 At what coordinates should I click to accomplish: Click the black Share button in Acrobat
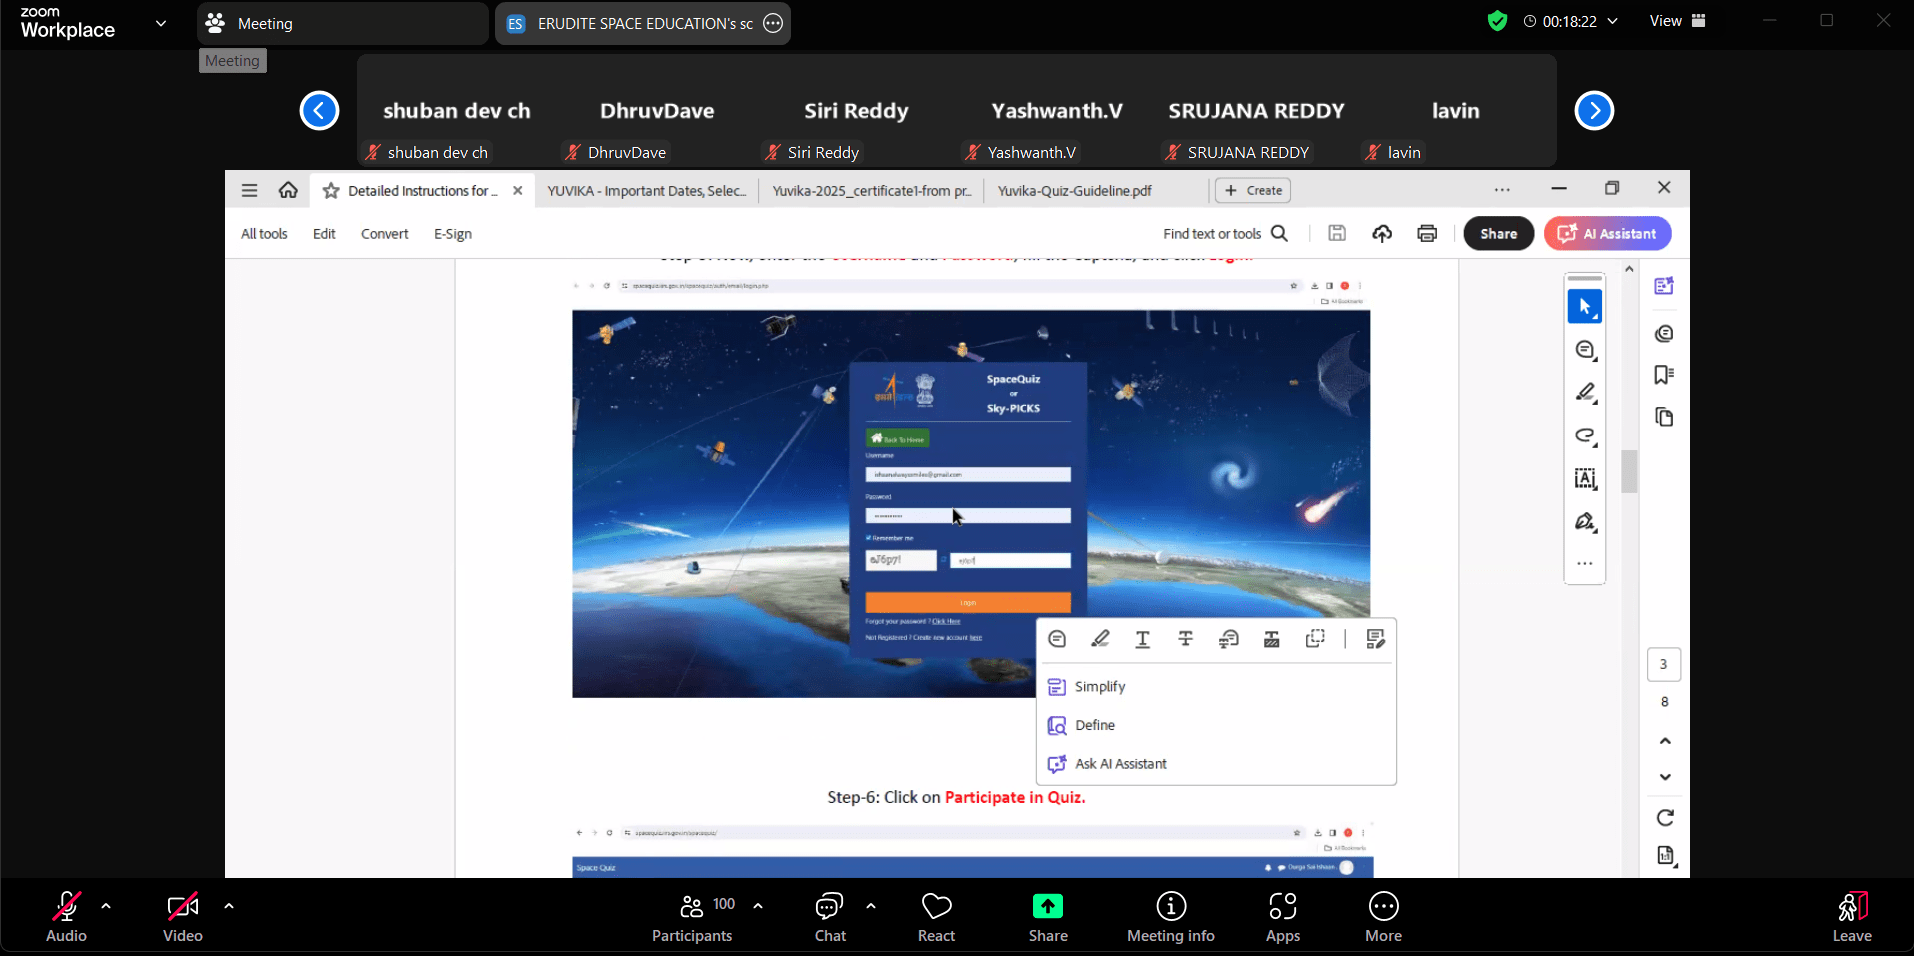point(1498,233)
